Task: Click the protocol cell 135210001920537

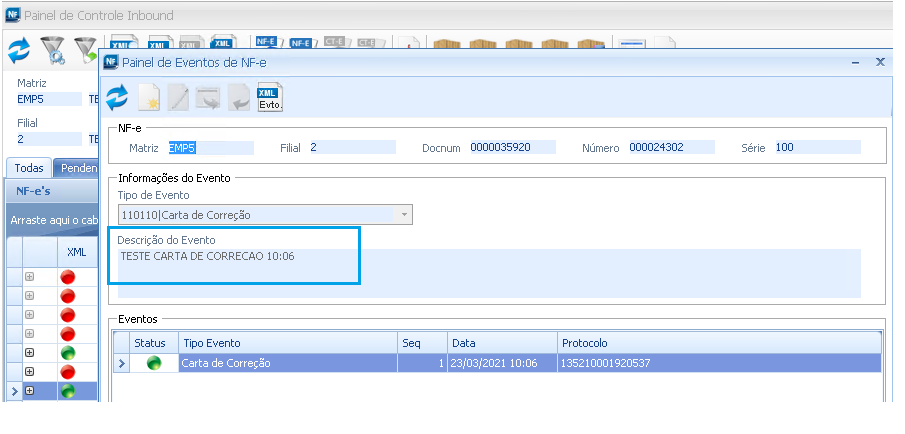Action: pyautogui.click(x=719, y=363)
